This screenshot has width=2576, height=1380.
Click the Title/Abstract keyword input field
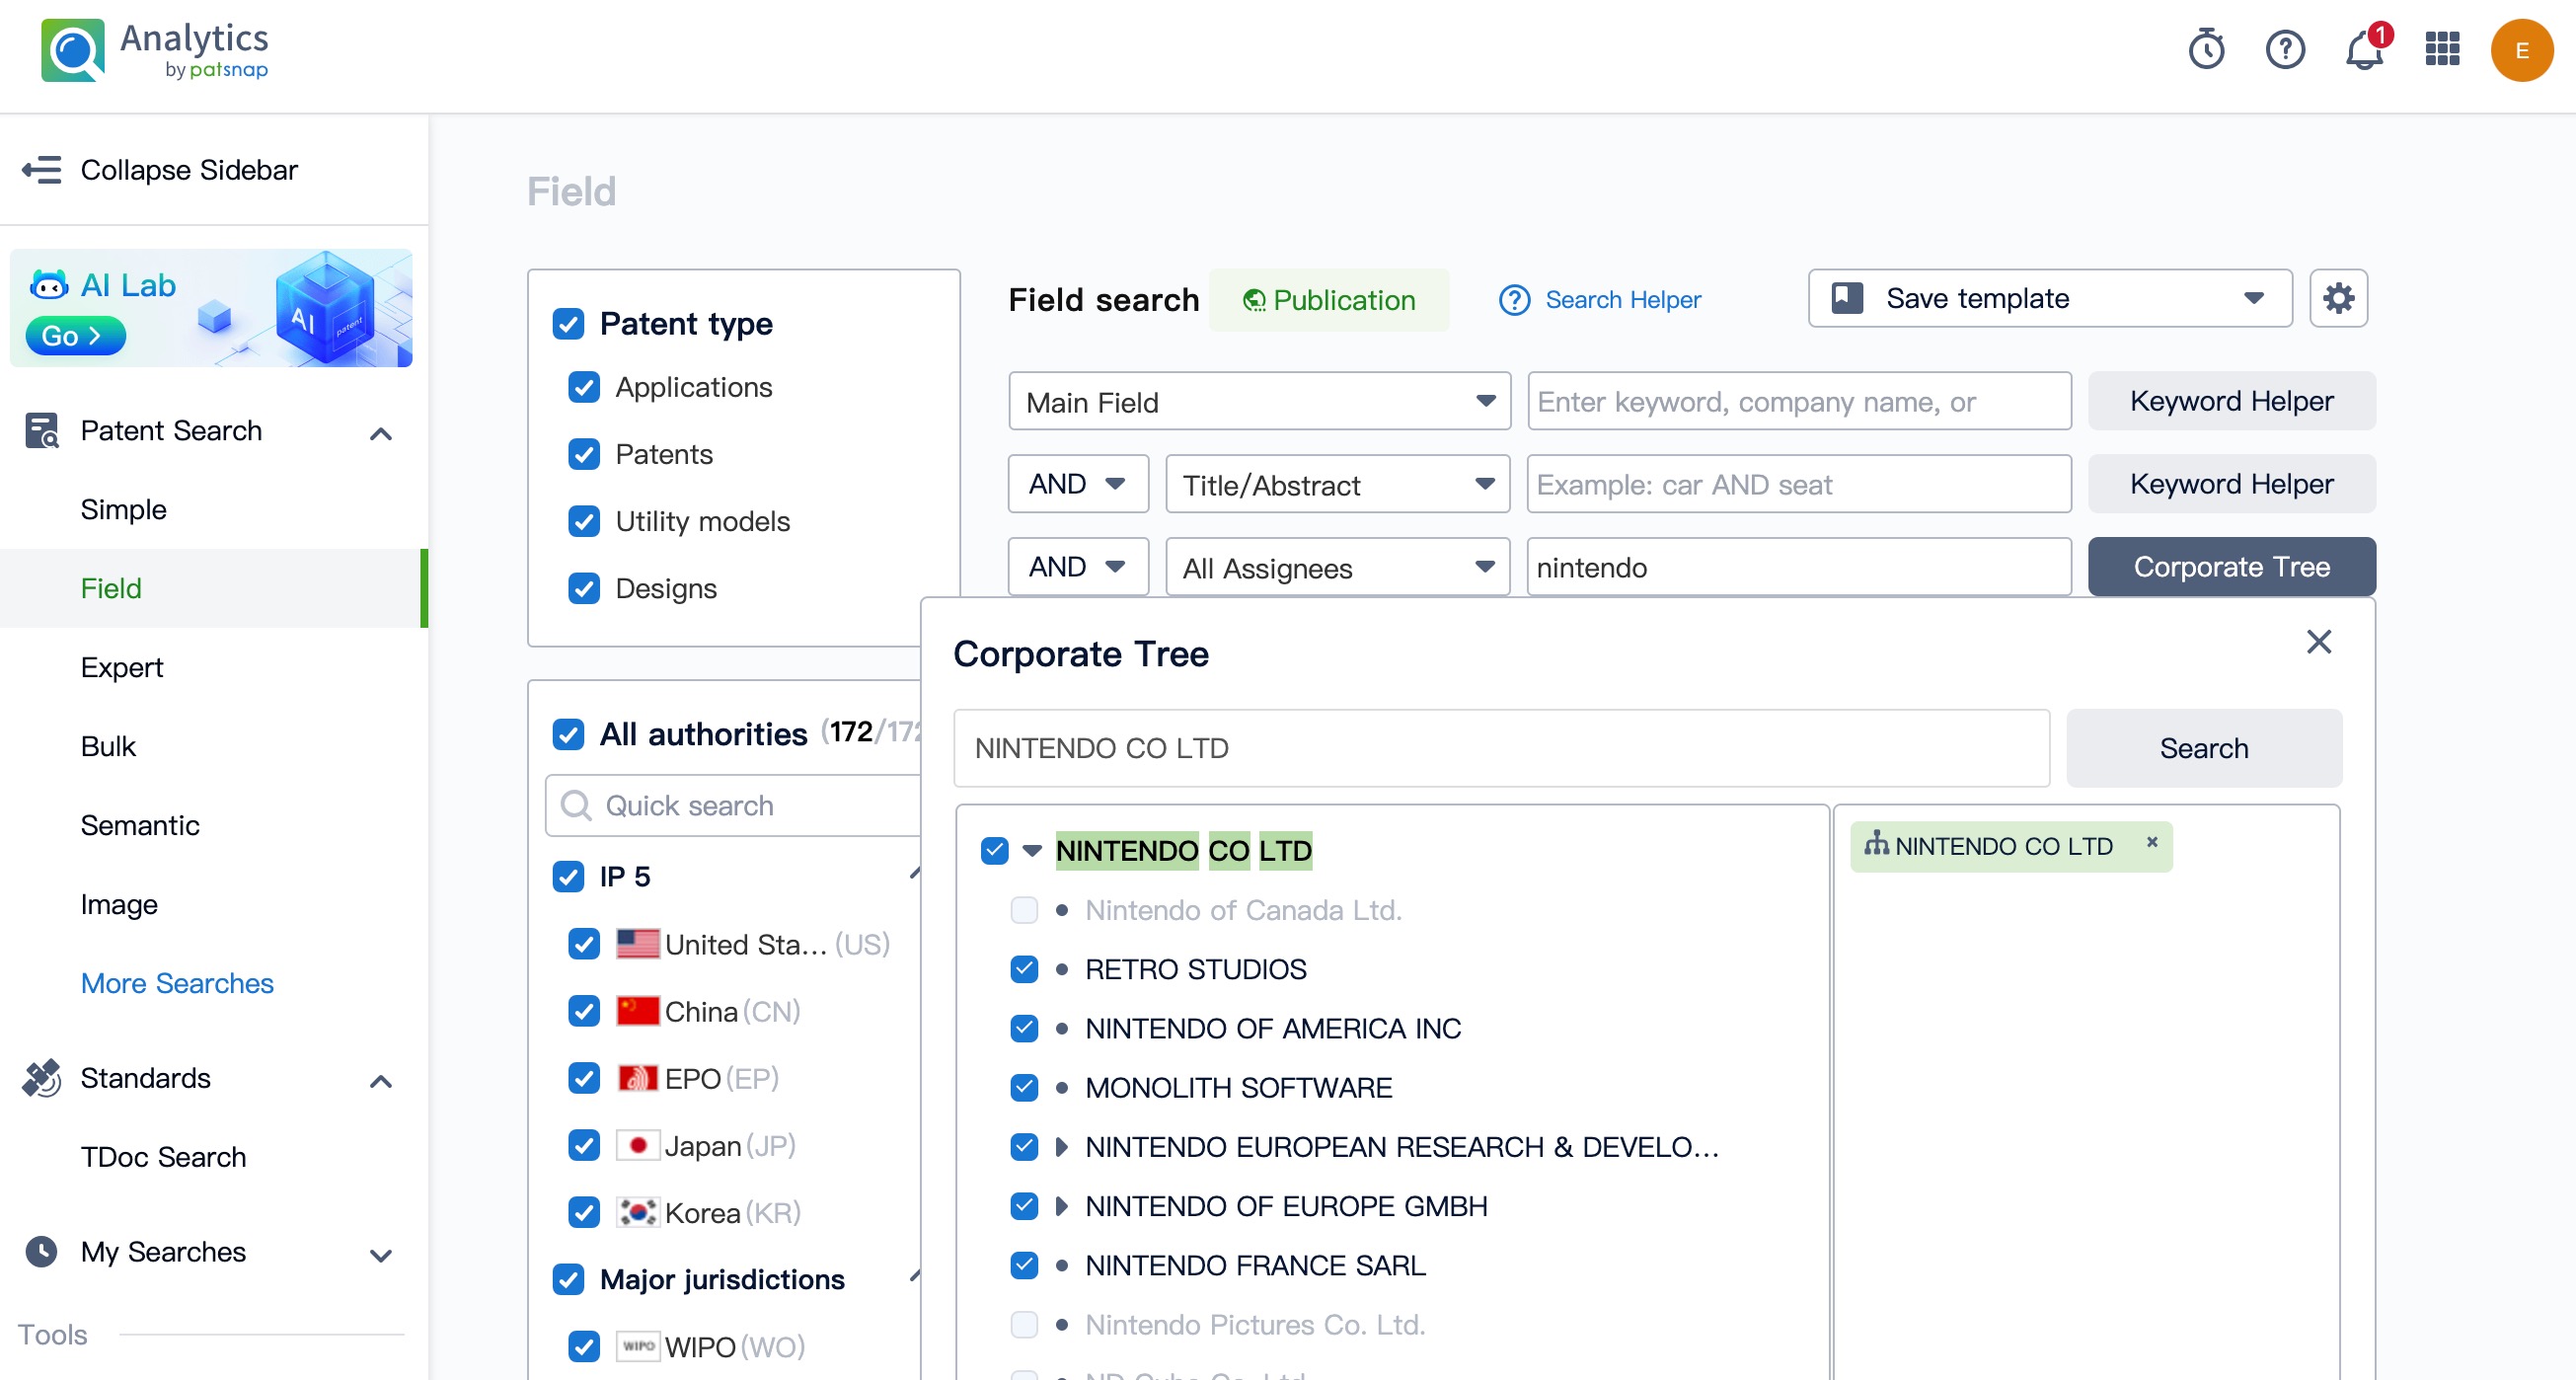[1798, 485]
